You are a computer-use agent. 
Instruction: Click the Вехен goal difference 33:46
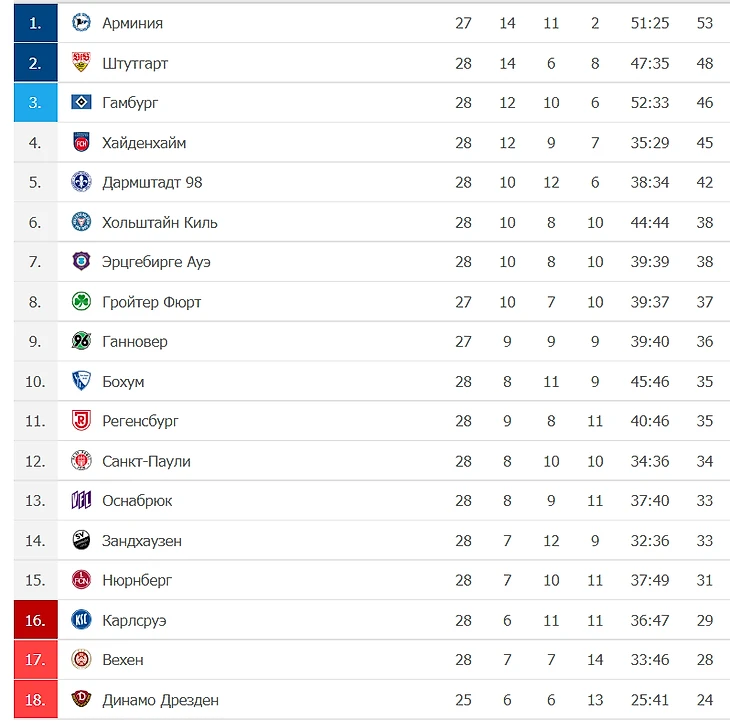[x=649, y=660]
